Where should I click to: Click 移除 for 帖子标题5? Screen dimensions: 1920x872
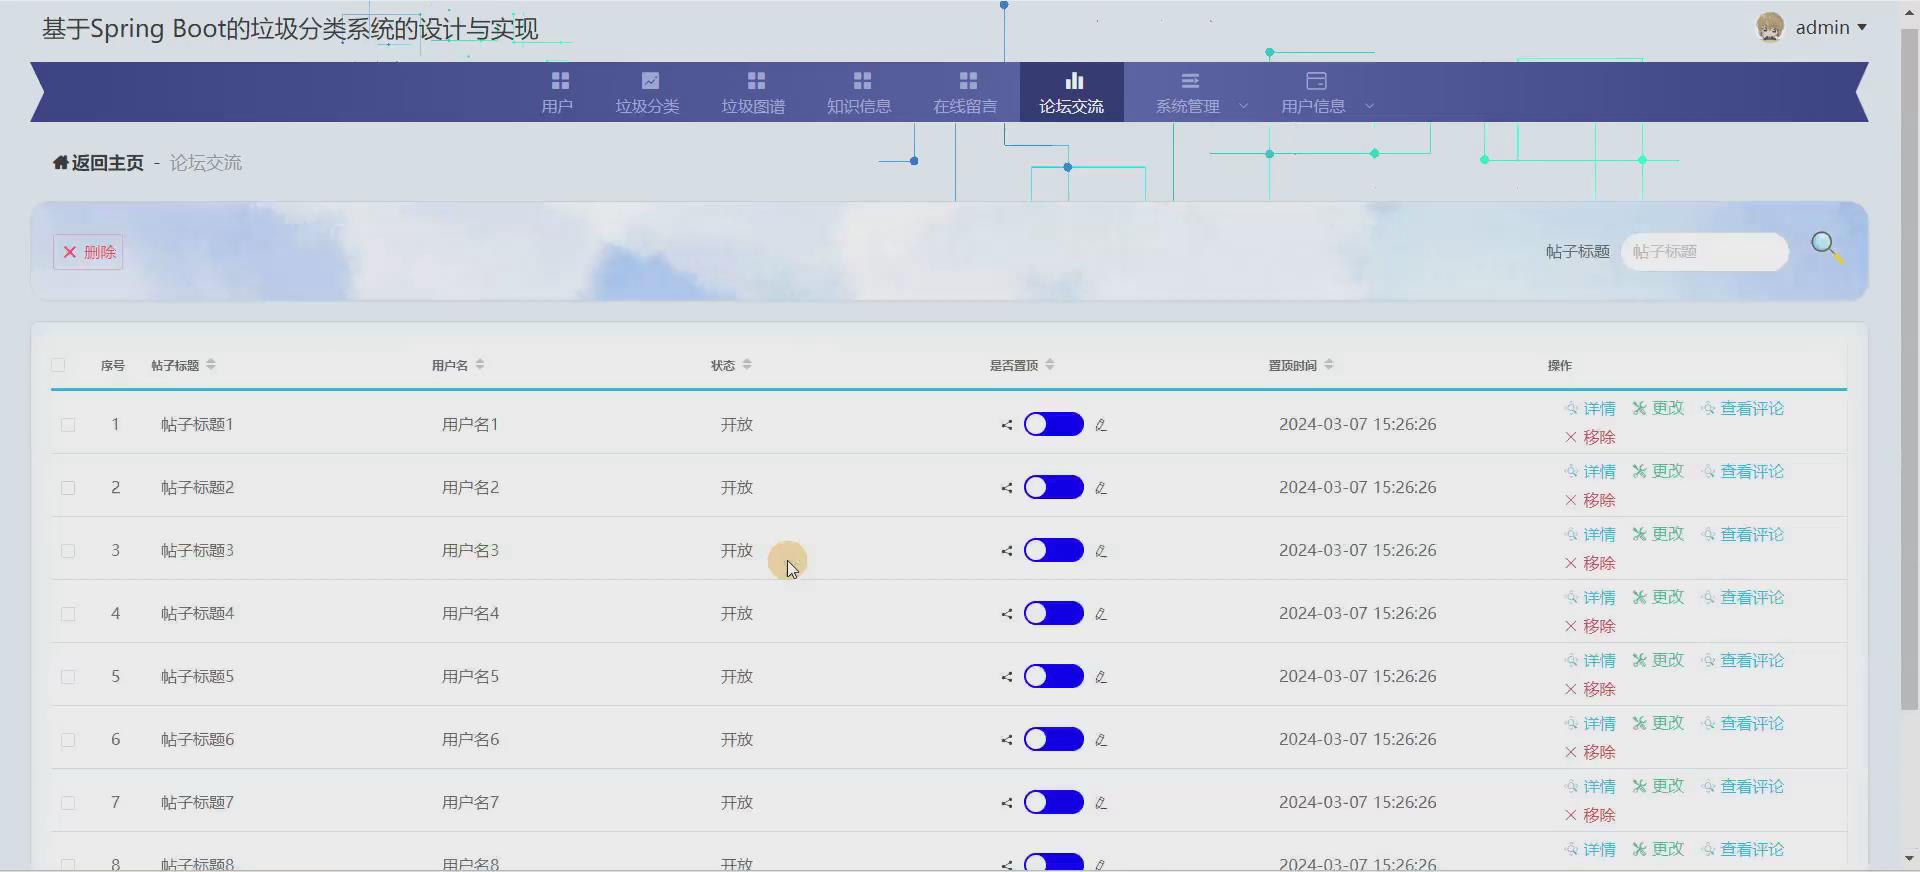tap(1590, 689)
